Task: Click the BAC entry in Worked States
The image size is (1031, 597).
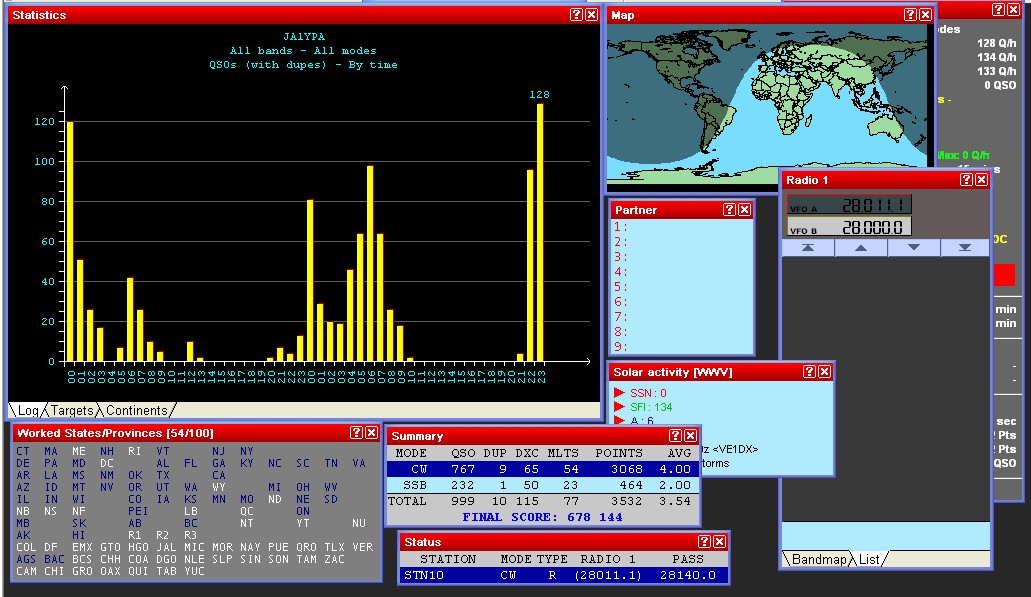Action: 55,560
